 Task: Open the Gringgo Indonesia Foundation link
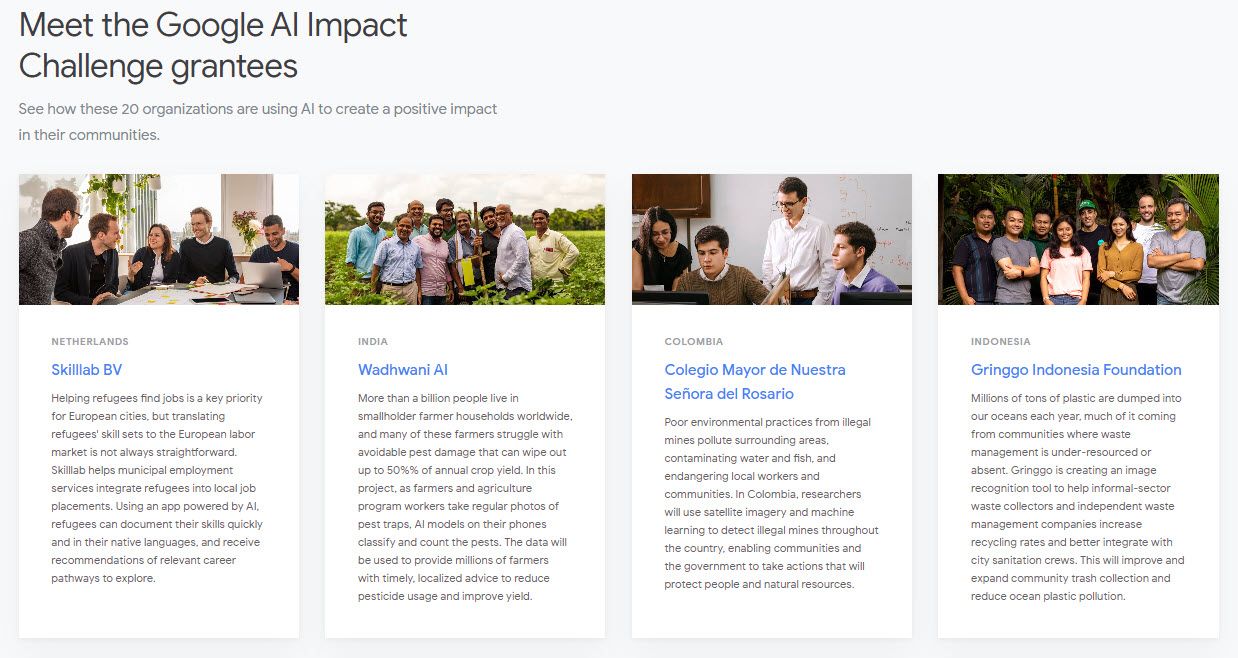(x=1076, y=370)
